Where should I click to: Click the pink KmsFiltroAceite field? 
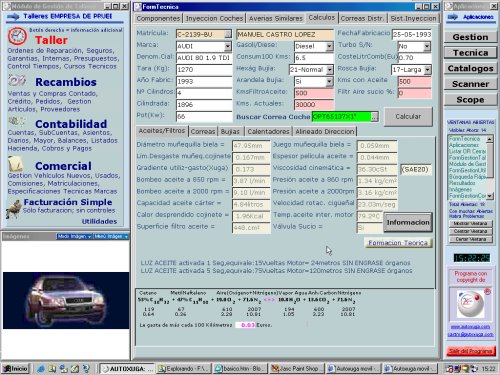pyautogui.click(x=314, y=93)
